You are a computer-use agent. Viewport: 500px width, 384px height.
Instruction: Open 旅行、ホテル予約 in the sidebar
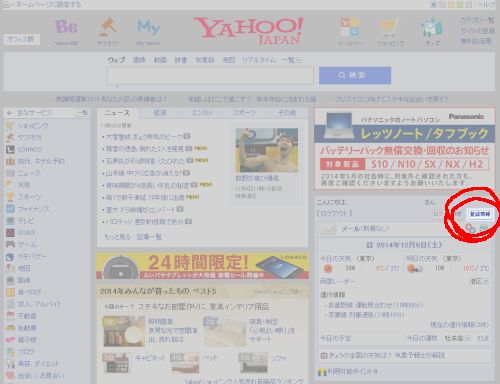(x=41, y=161)
